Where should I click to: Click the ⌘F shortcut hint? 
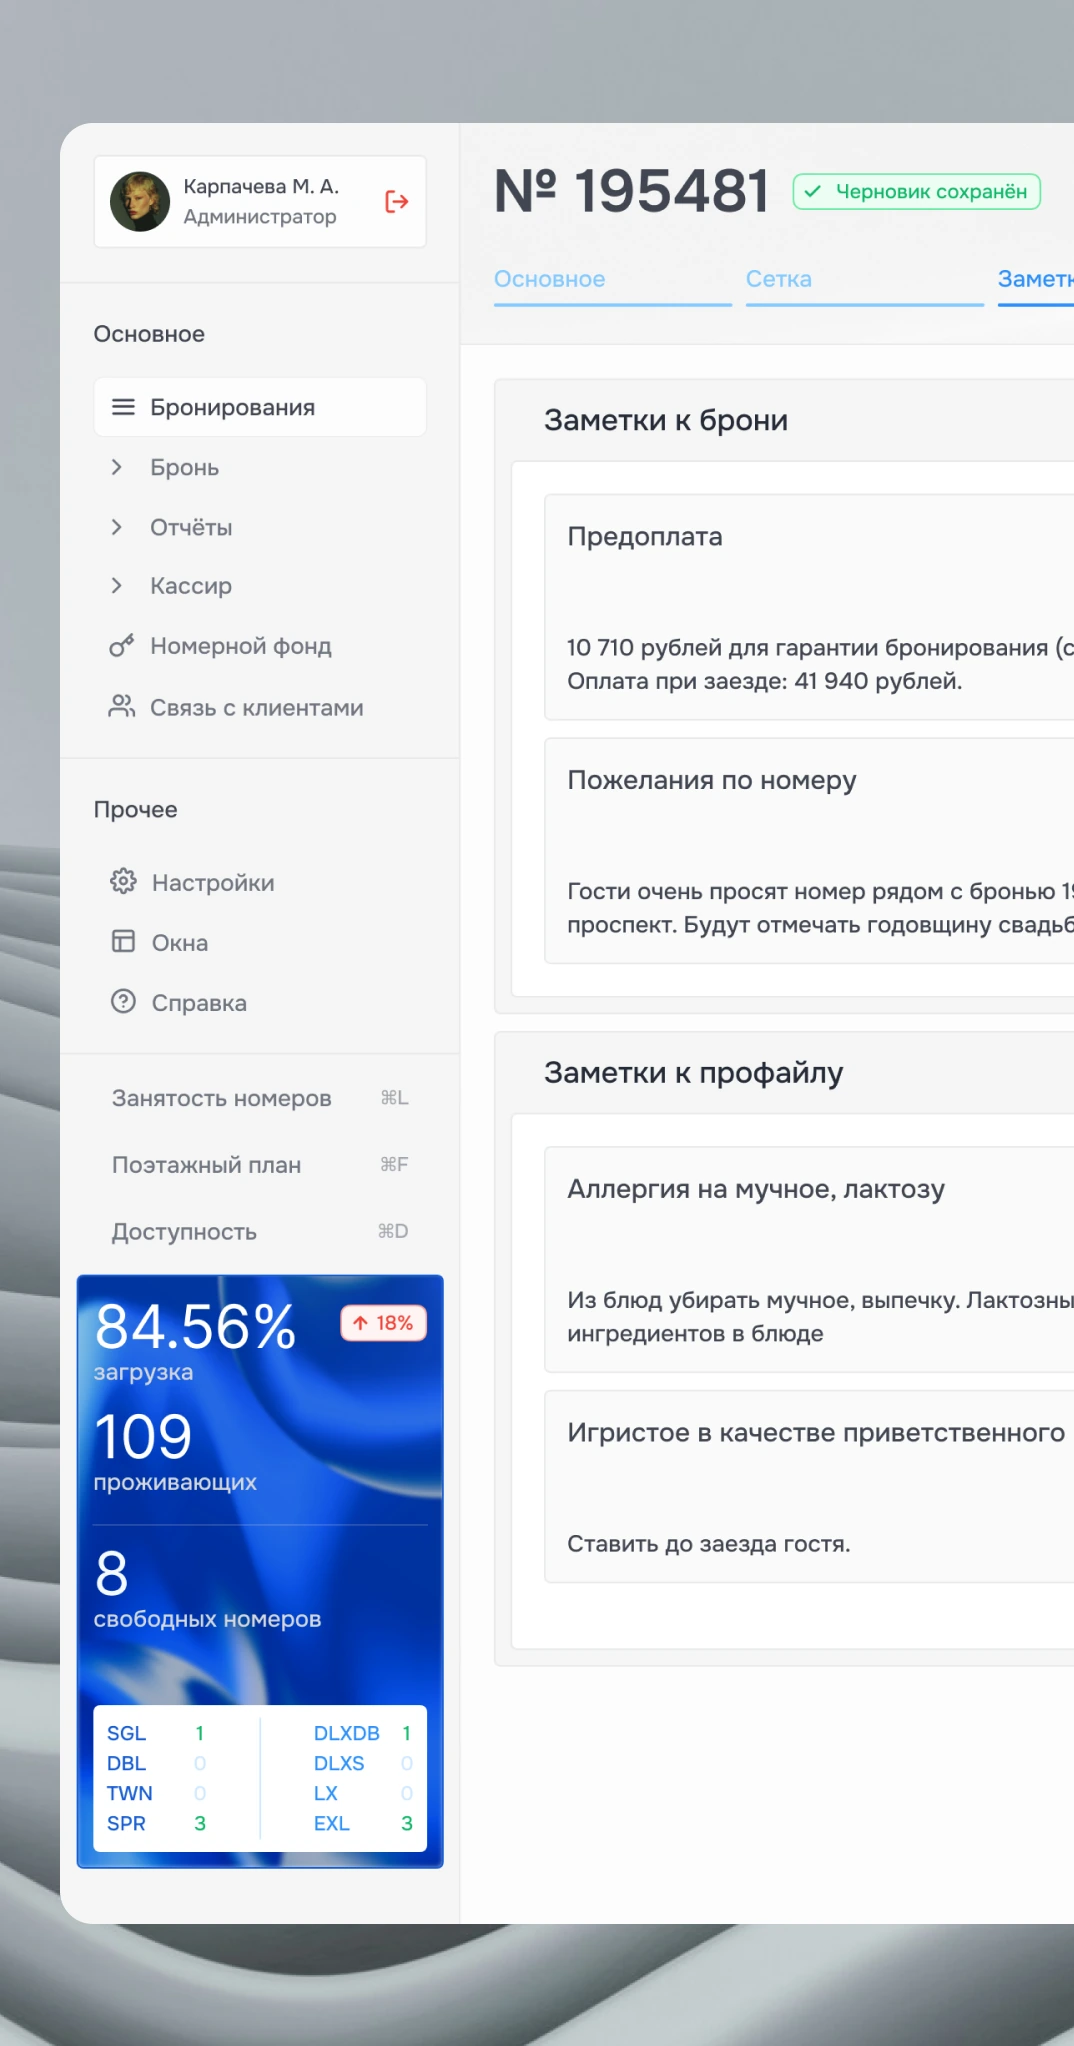click(x=394, y=1165)
